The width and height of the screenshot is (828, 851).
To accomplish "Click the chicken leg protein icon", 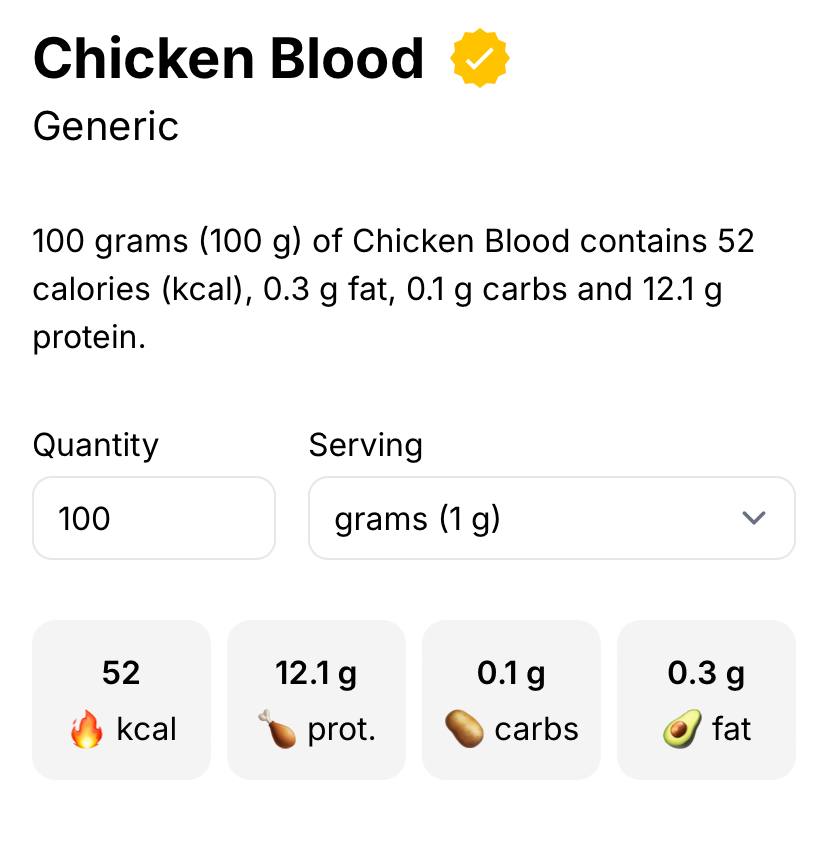I will coord(277,729).
